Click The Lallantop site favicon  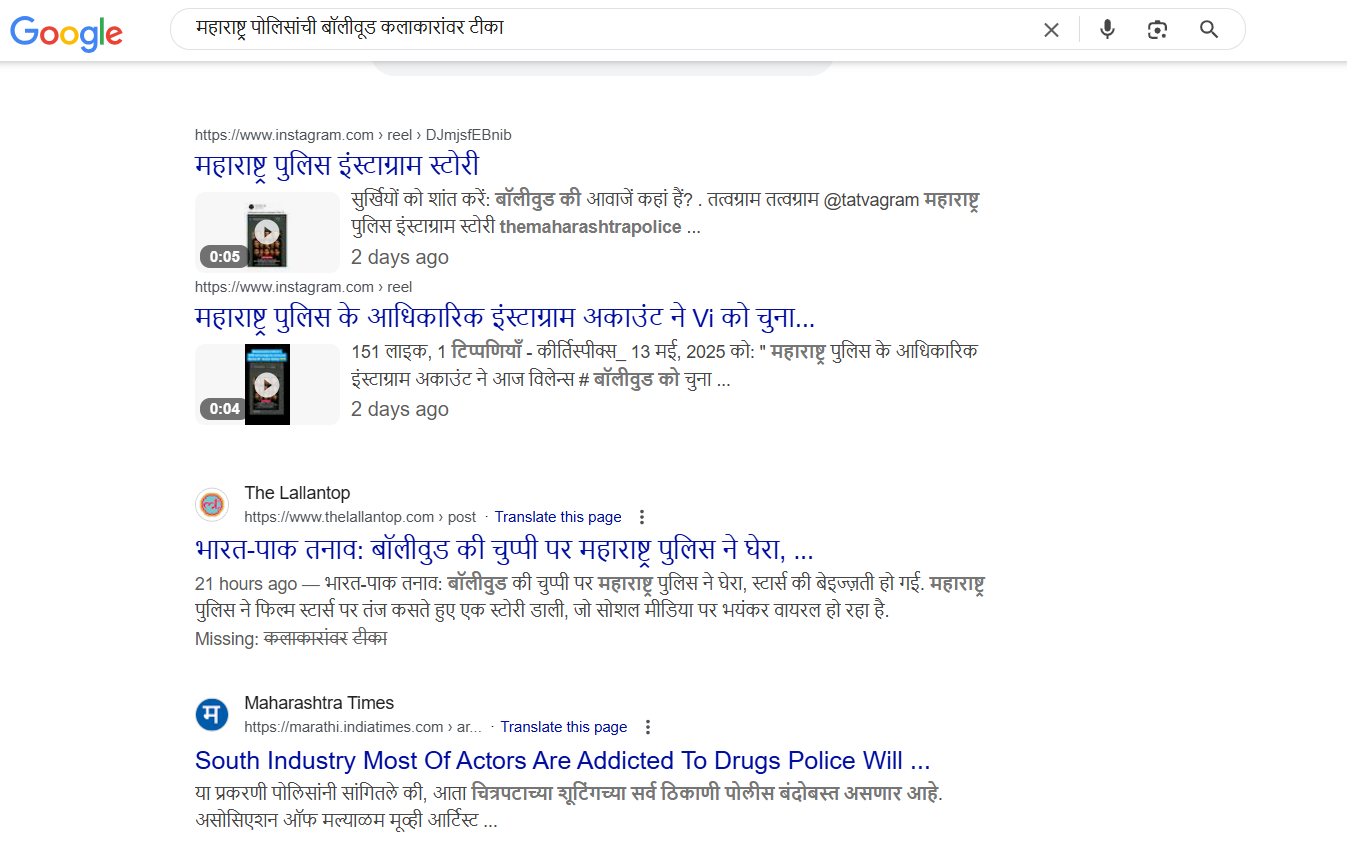[x=212, y=504]
